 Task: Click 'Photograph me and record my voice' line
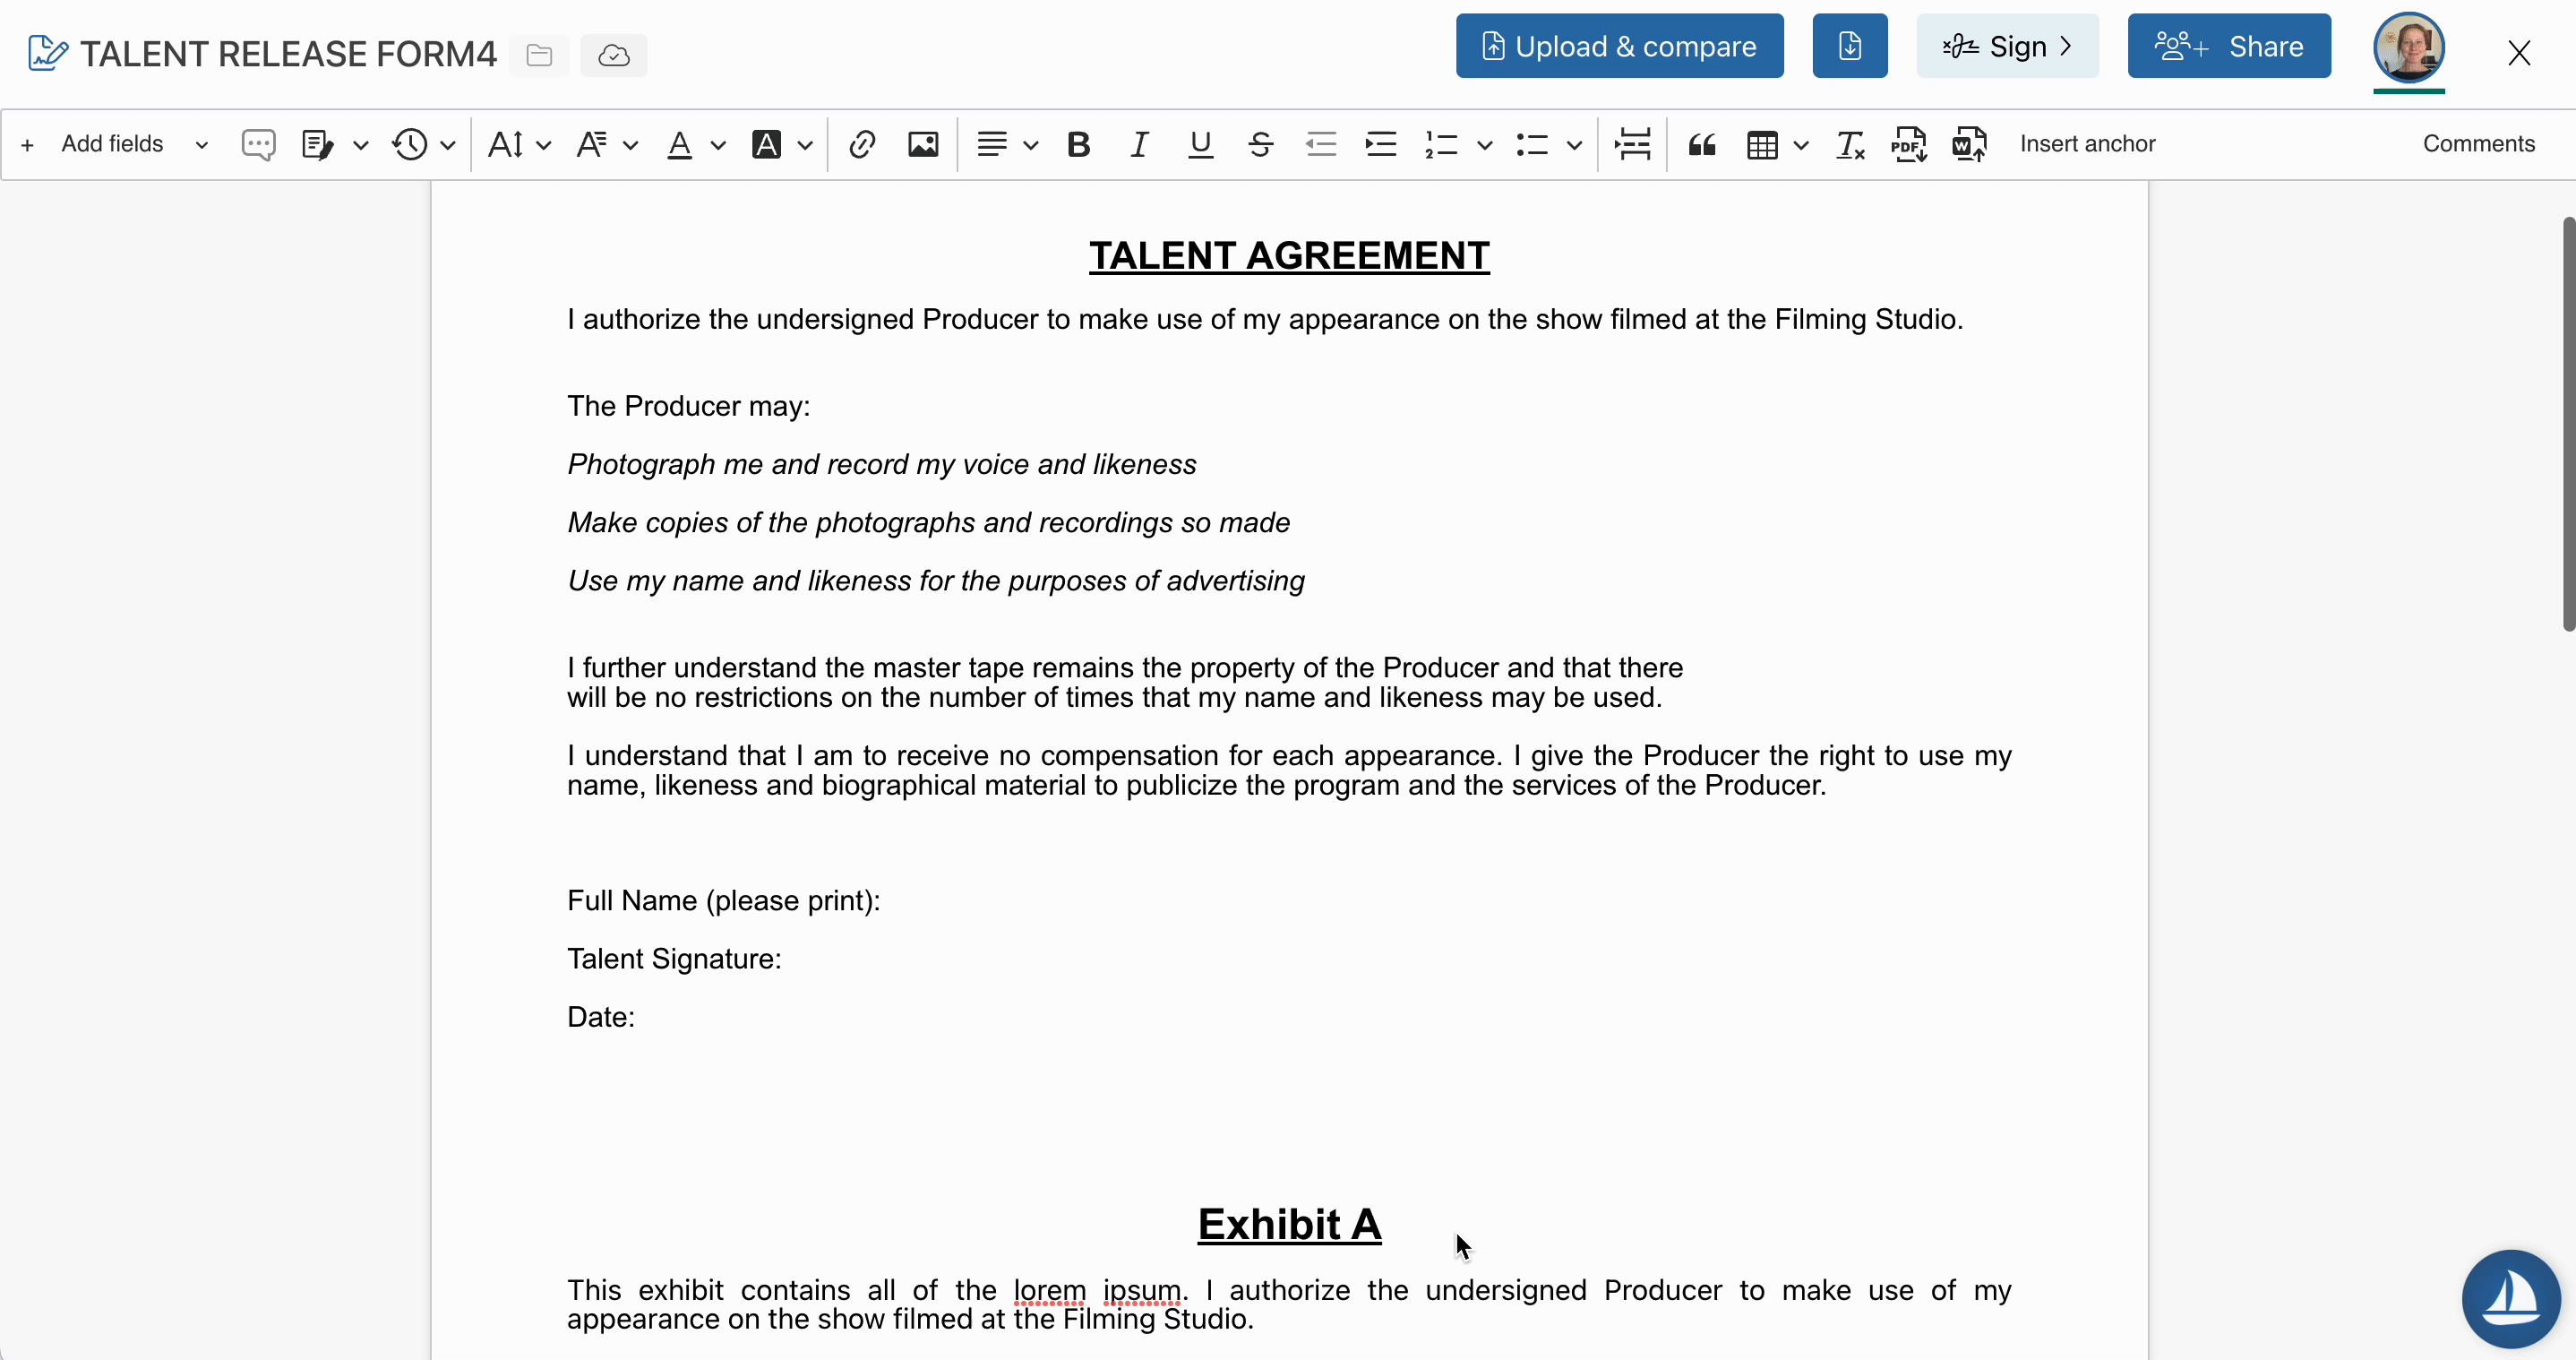click(881, 465)
